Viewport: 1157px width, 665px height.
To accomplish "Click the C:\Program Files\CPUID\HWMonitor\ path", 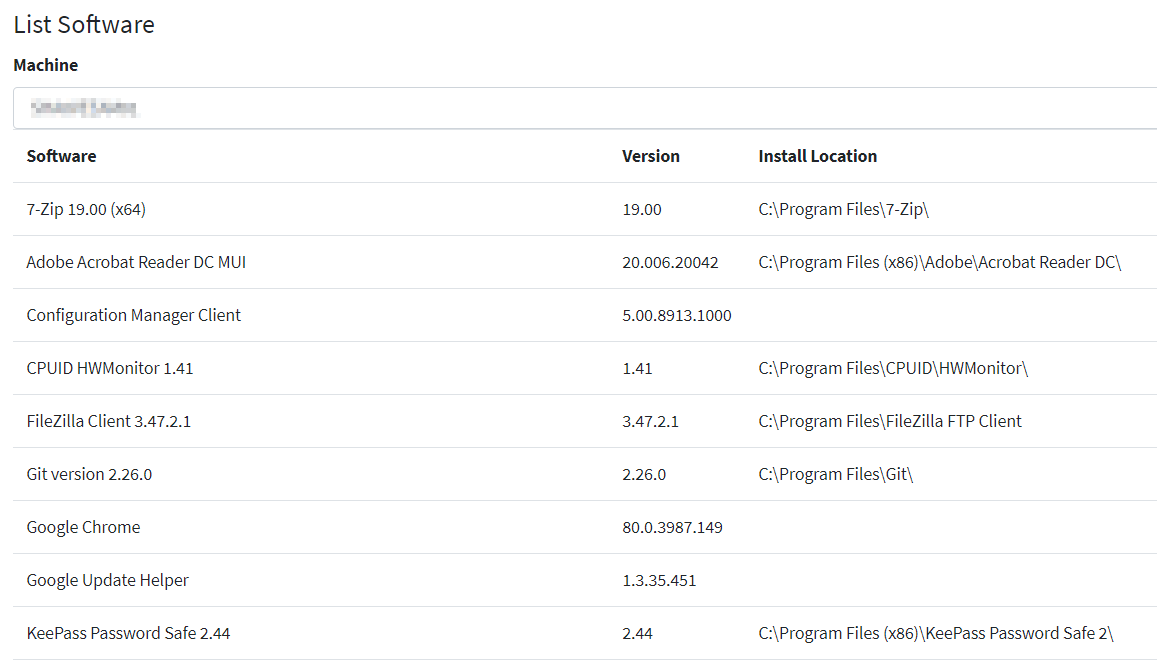I will (x=893, y=368).
